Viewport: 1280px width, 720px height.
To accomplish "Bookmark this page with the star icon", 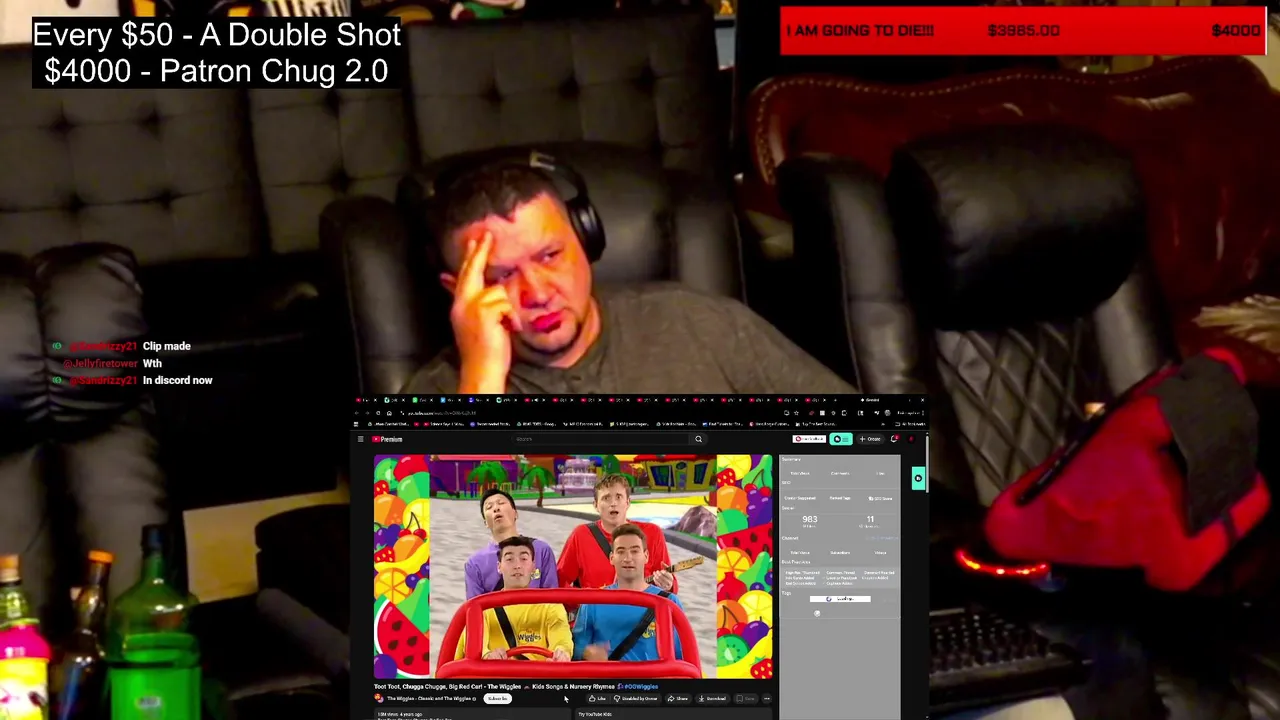I will click(x=797, y=413).
